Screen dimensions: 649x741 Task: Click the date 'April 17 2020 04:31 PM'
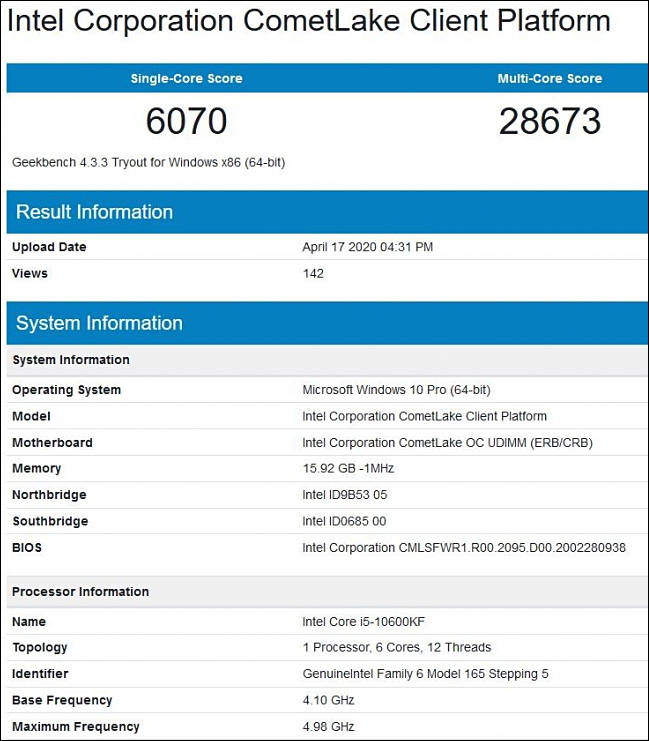(368, 247)
